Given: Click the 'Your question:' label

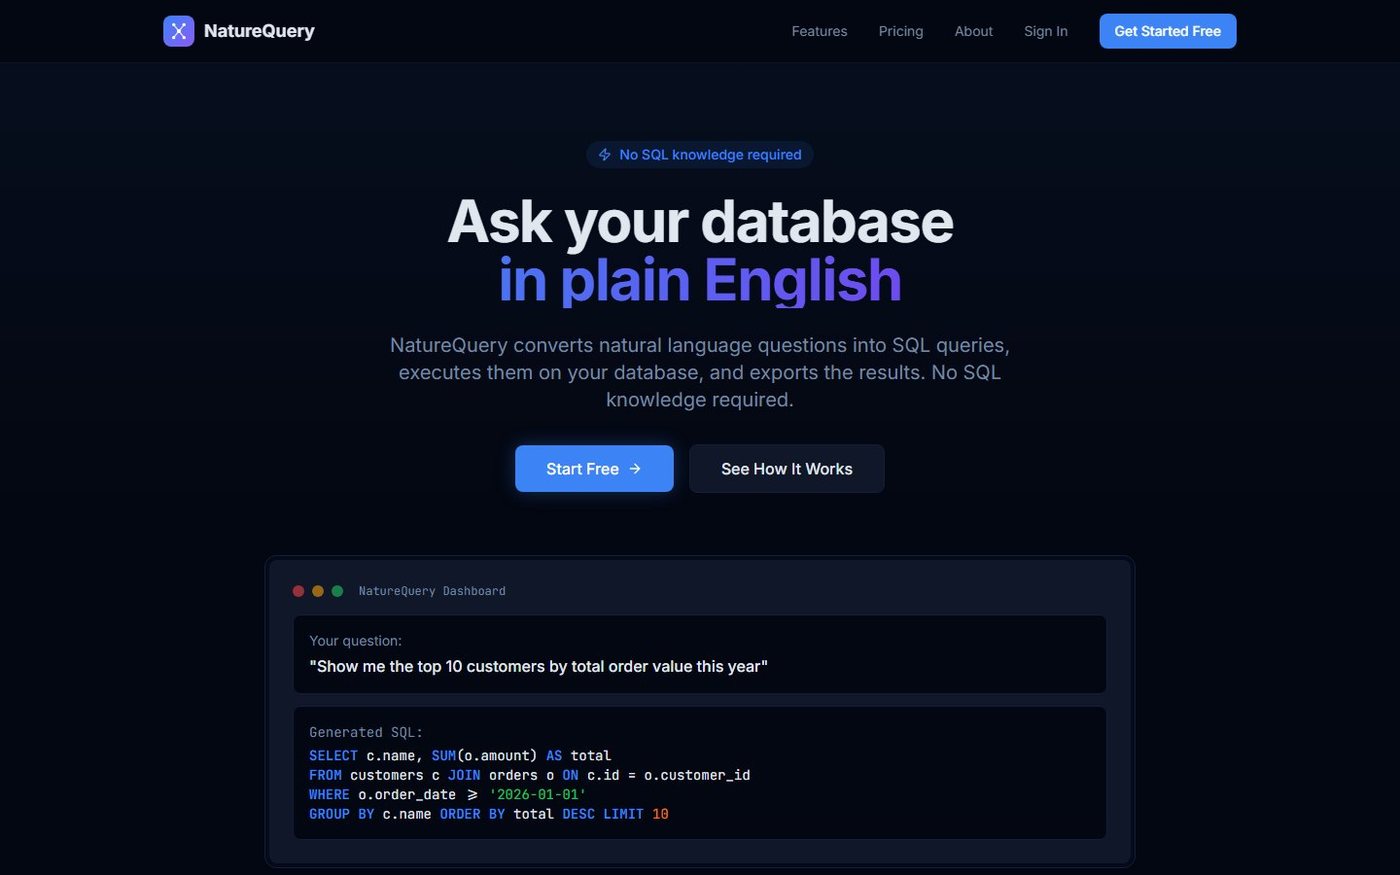Looking at the screenshot, I should tap(355, 641).
